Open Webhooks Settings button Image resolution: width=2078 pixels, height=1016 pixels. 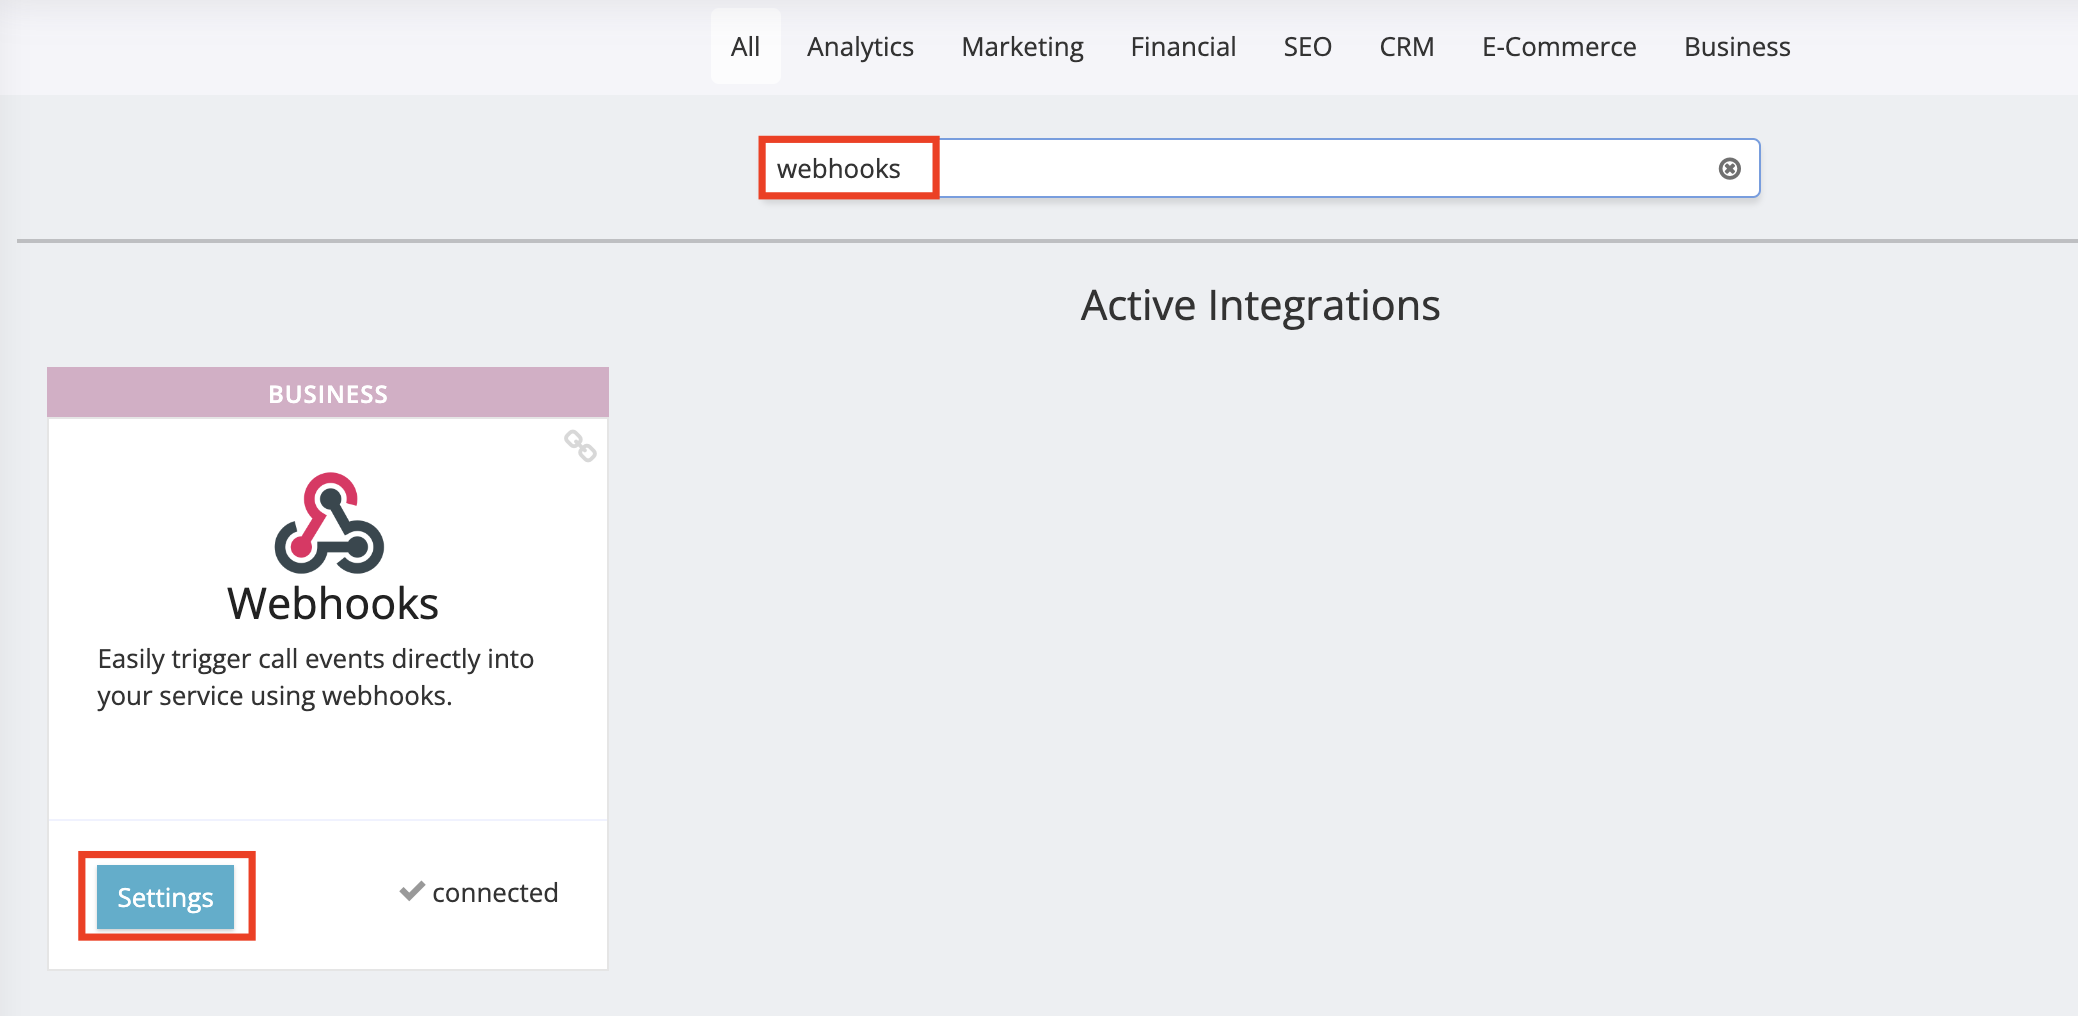tap(166, 897)
